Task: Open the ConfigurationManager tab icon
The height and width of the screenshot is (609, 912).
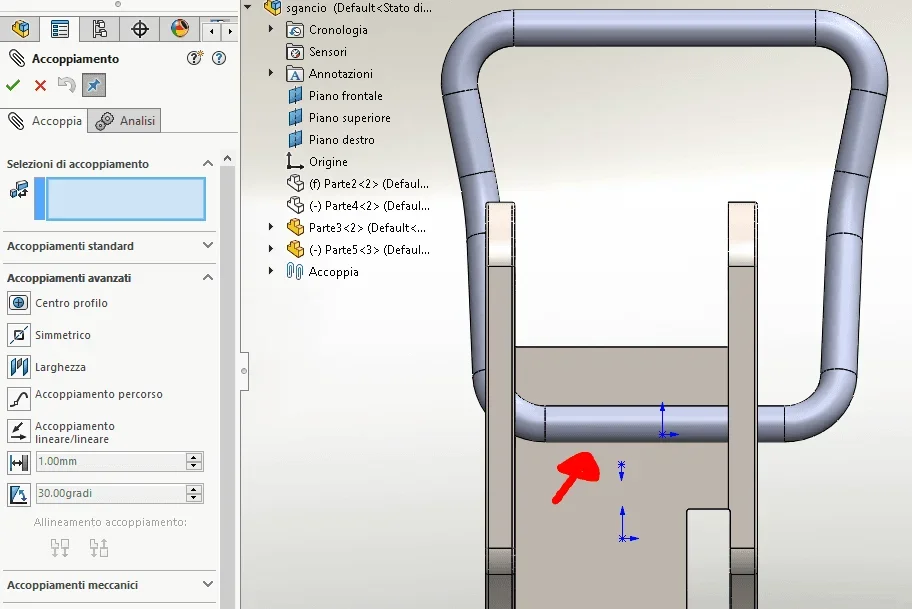Action: pos(99,29)
